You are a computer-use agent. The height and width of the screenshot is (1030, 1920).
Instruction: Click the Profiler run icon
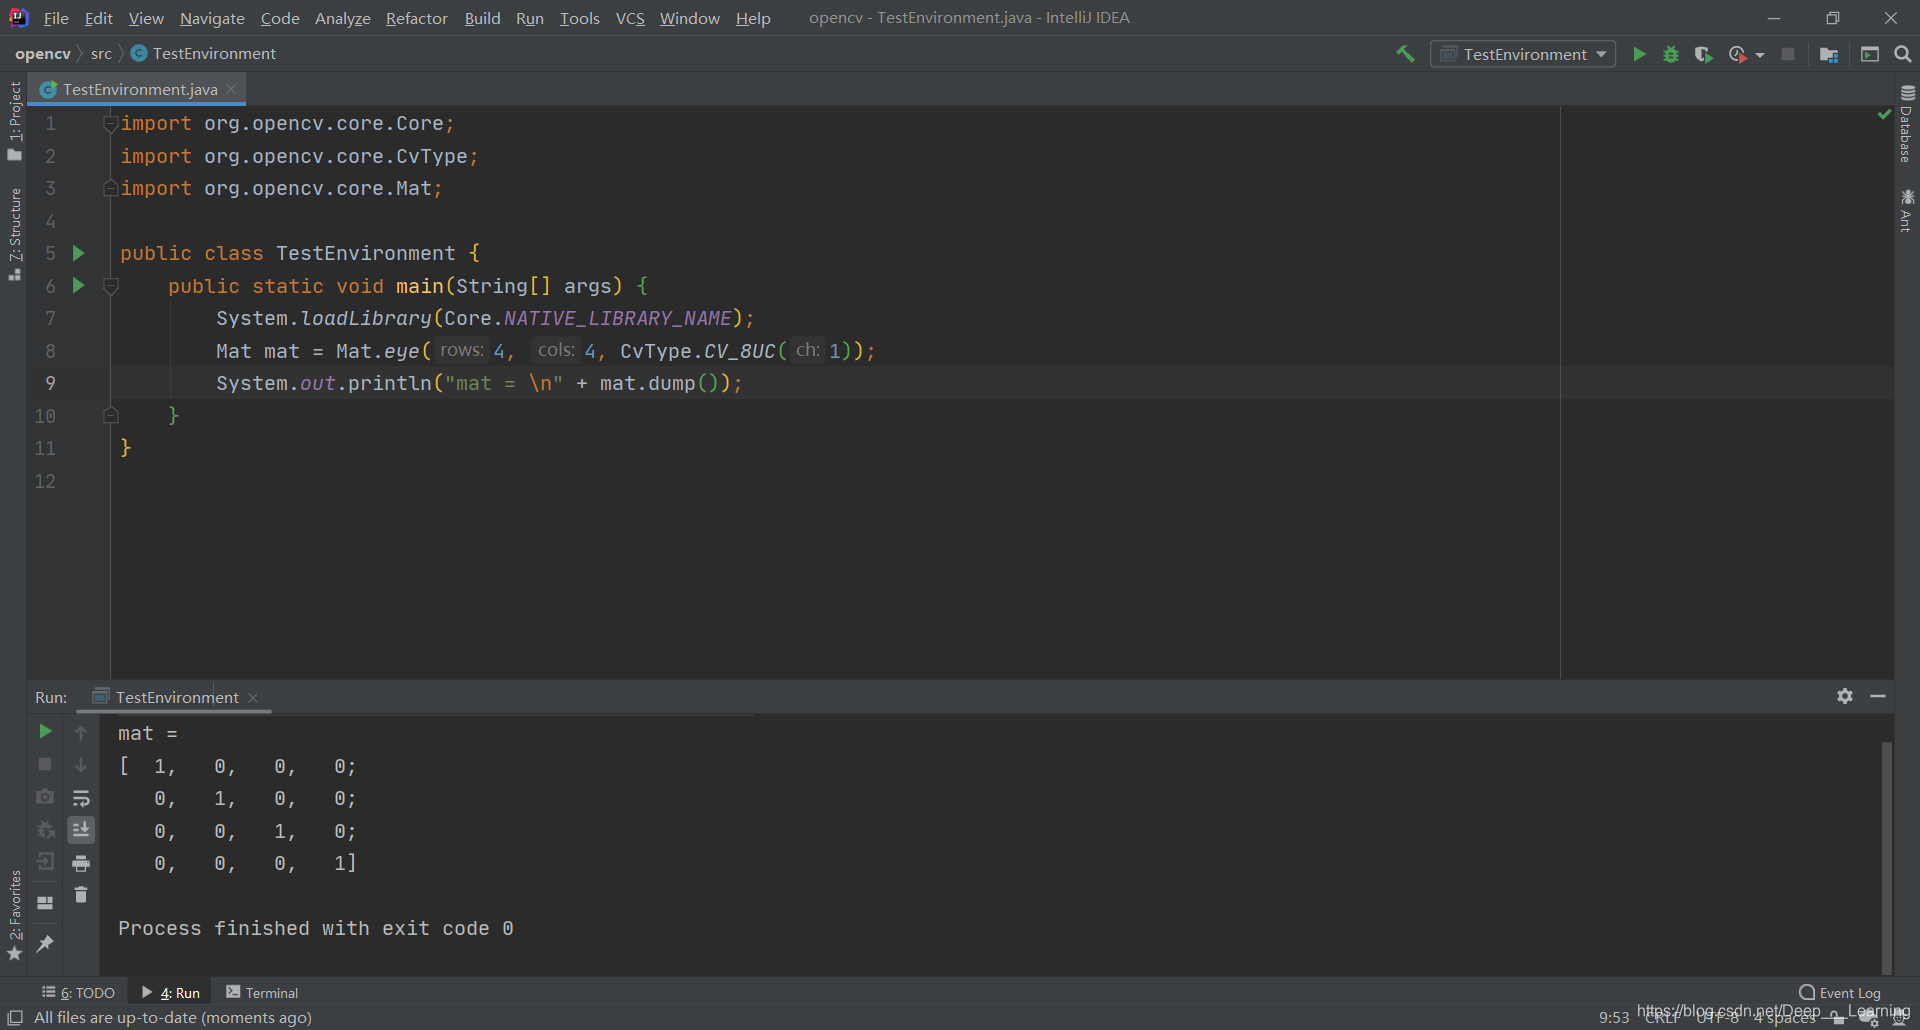pyautogui.click(x=1738, y=54)
